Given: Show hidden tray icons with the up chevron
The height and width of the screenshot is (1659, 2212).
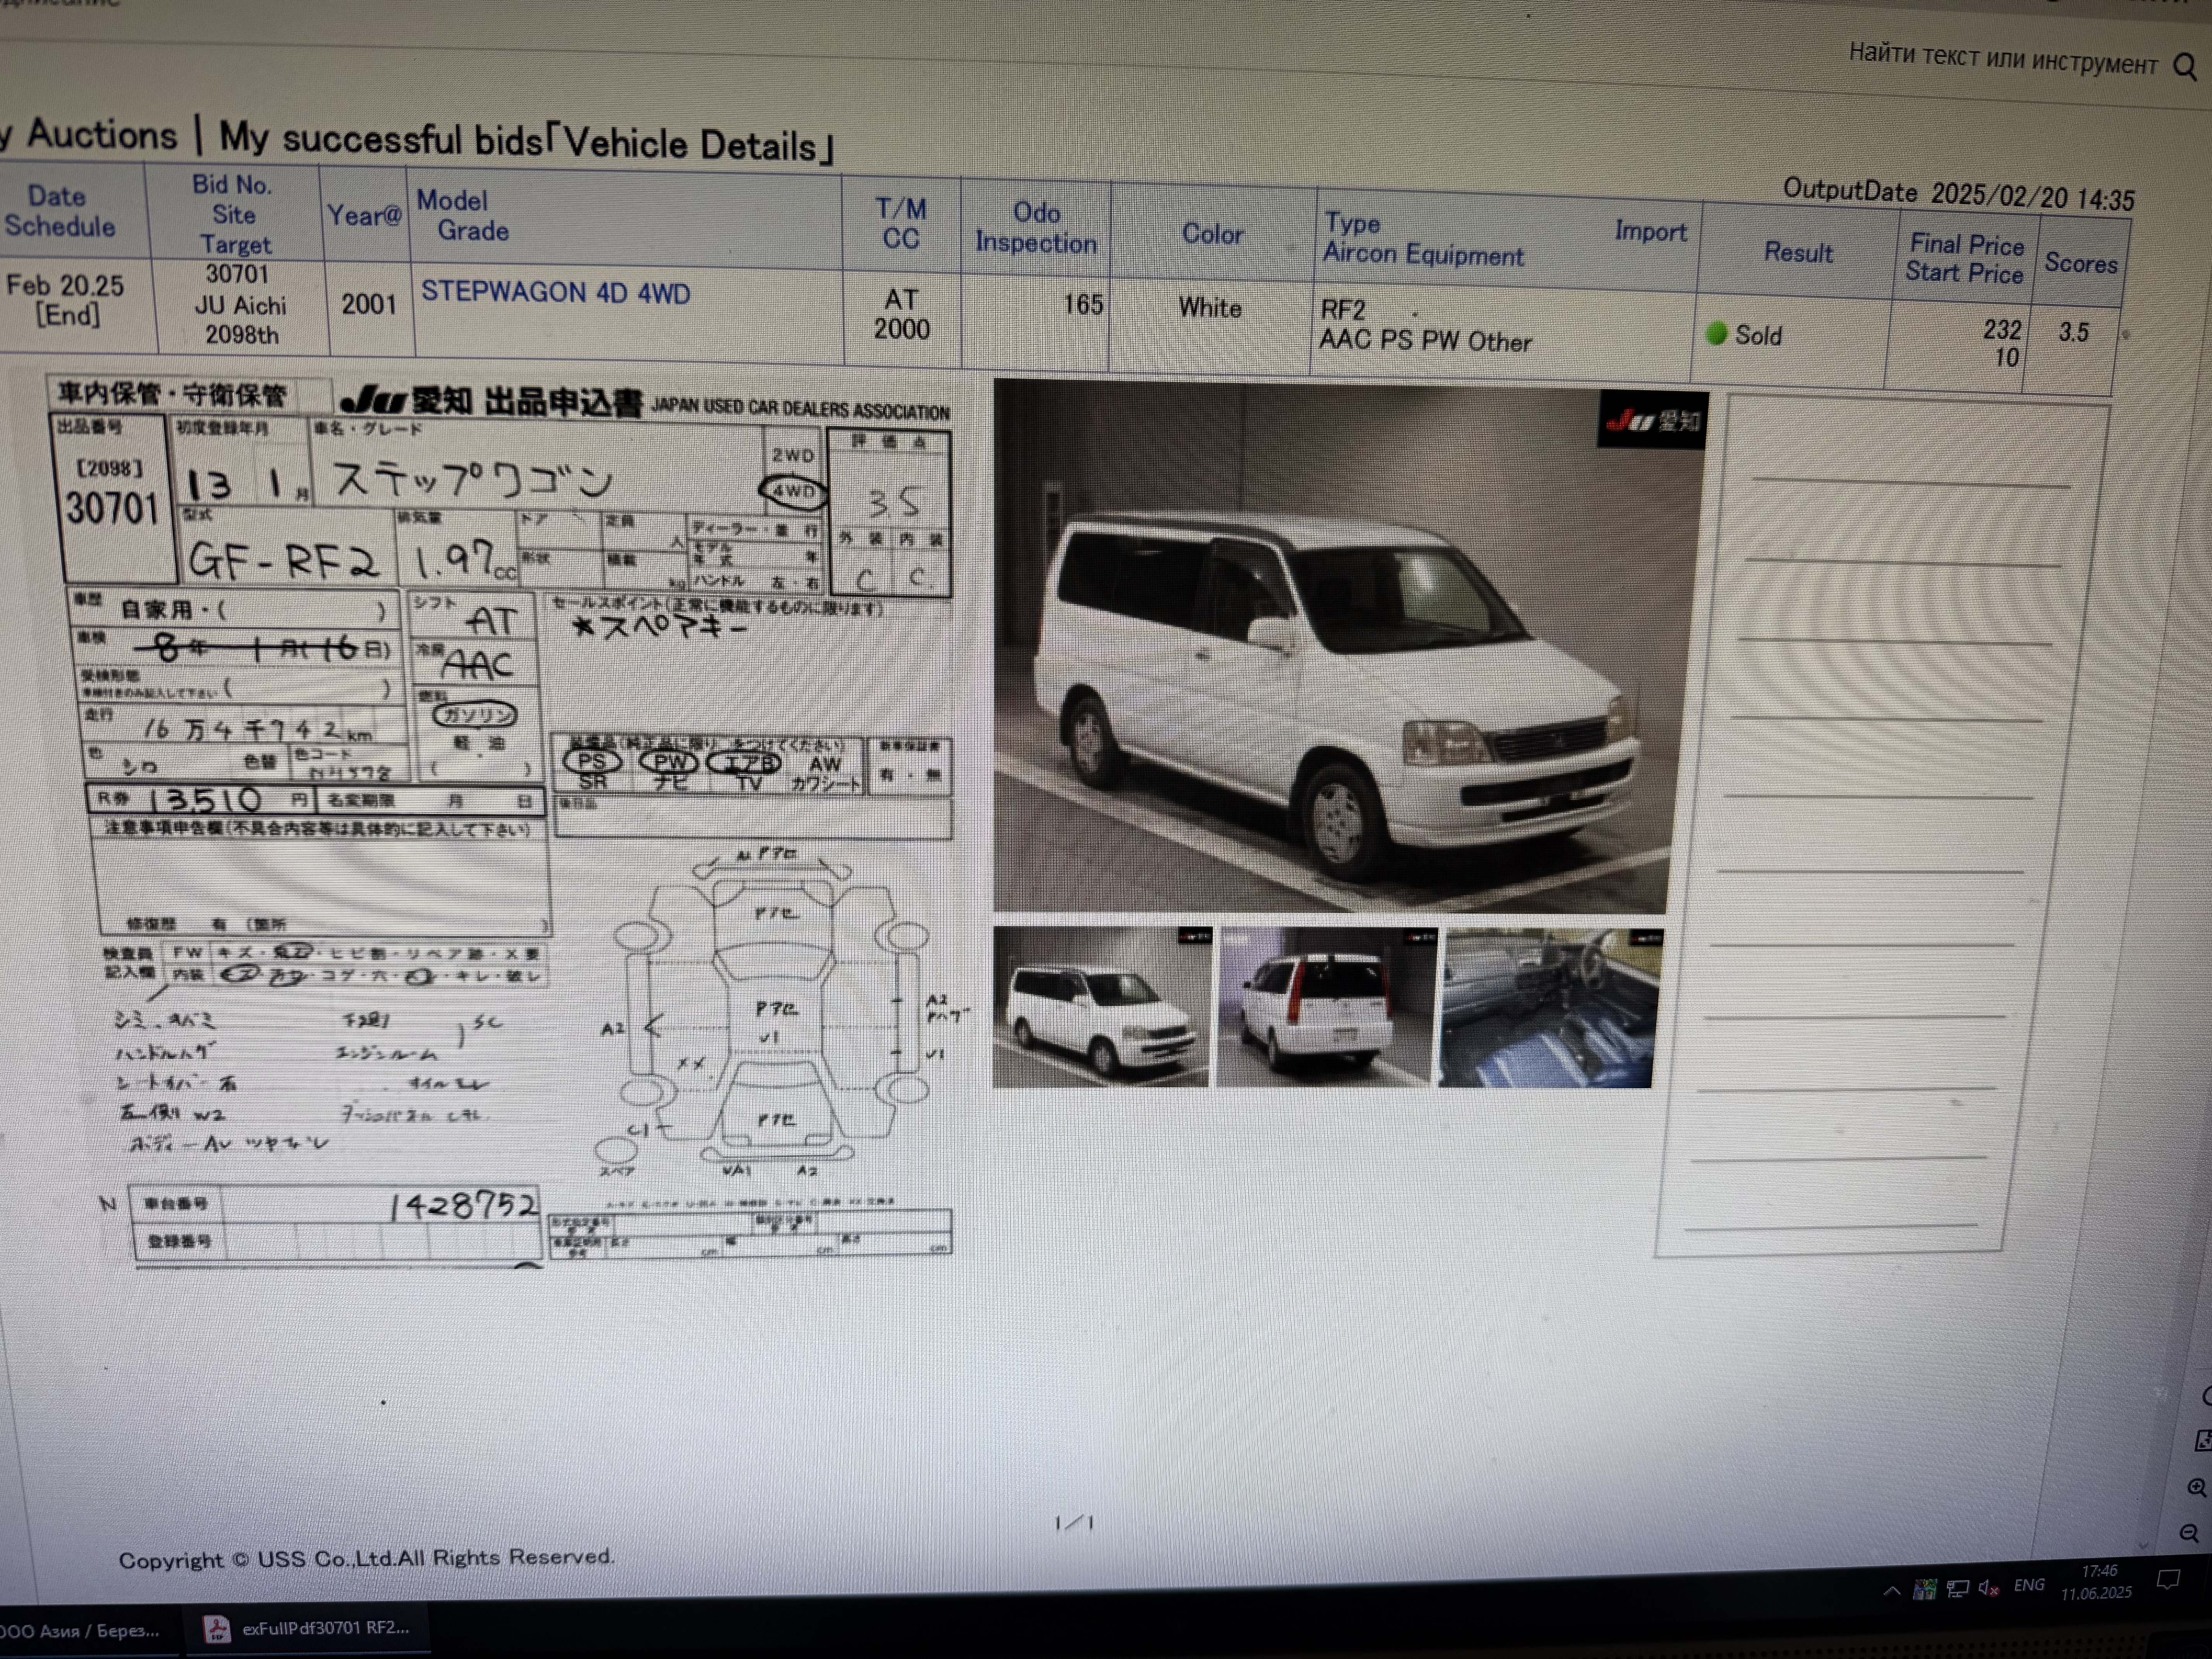Looking at the screenshot, I should point(1891,1590).
